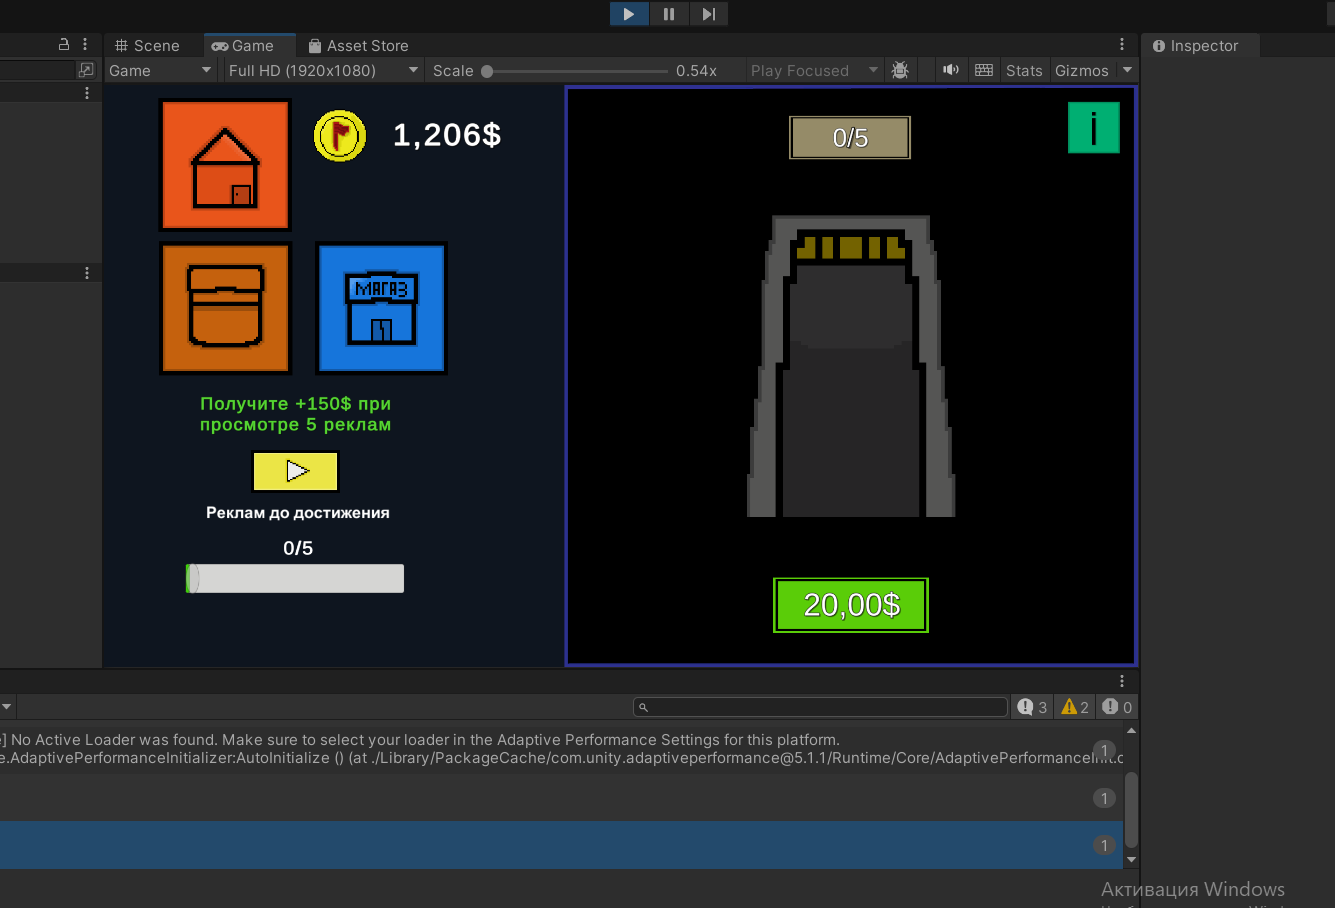Step one frame forward in editor
1335x908 pixels.
click(x=708, y=14)
